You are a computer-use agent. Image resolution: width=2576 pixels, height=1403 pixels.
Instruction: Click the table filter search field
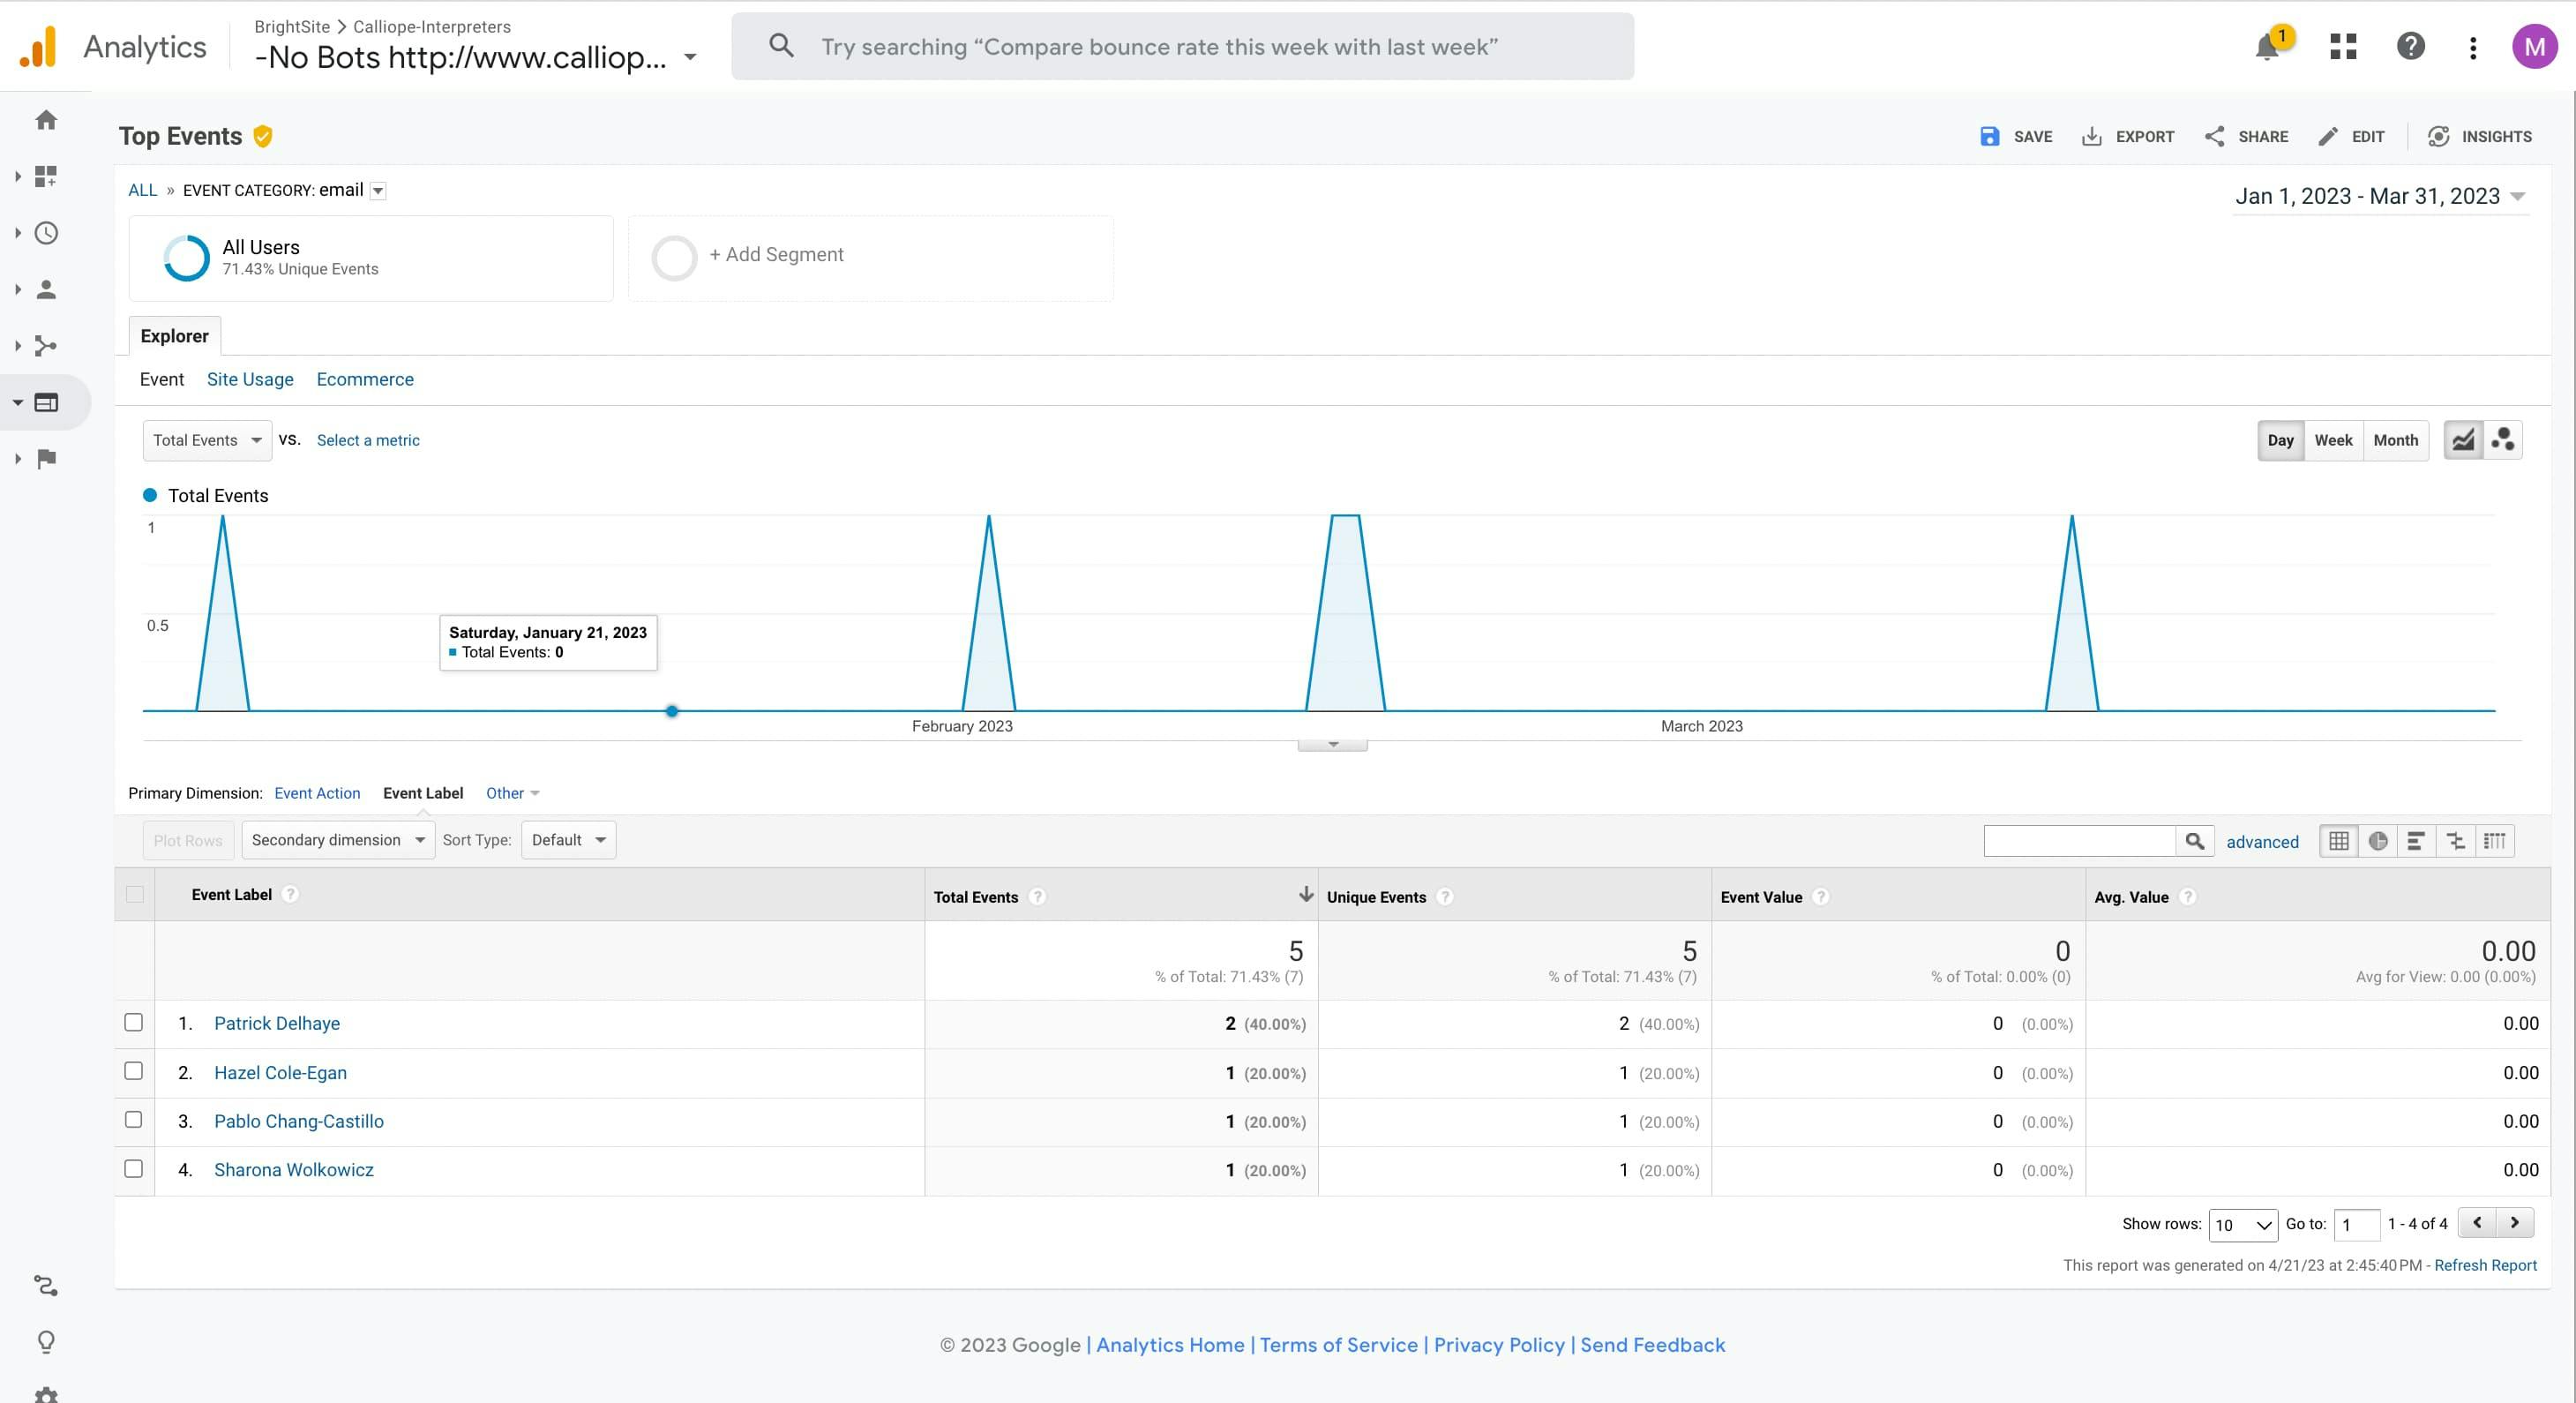click(2079, 841)
